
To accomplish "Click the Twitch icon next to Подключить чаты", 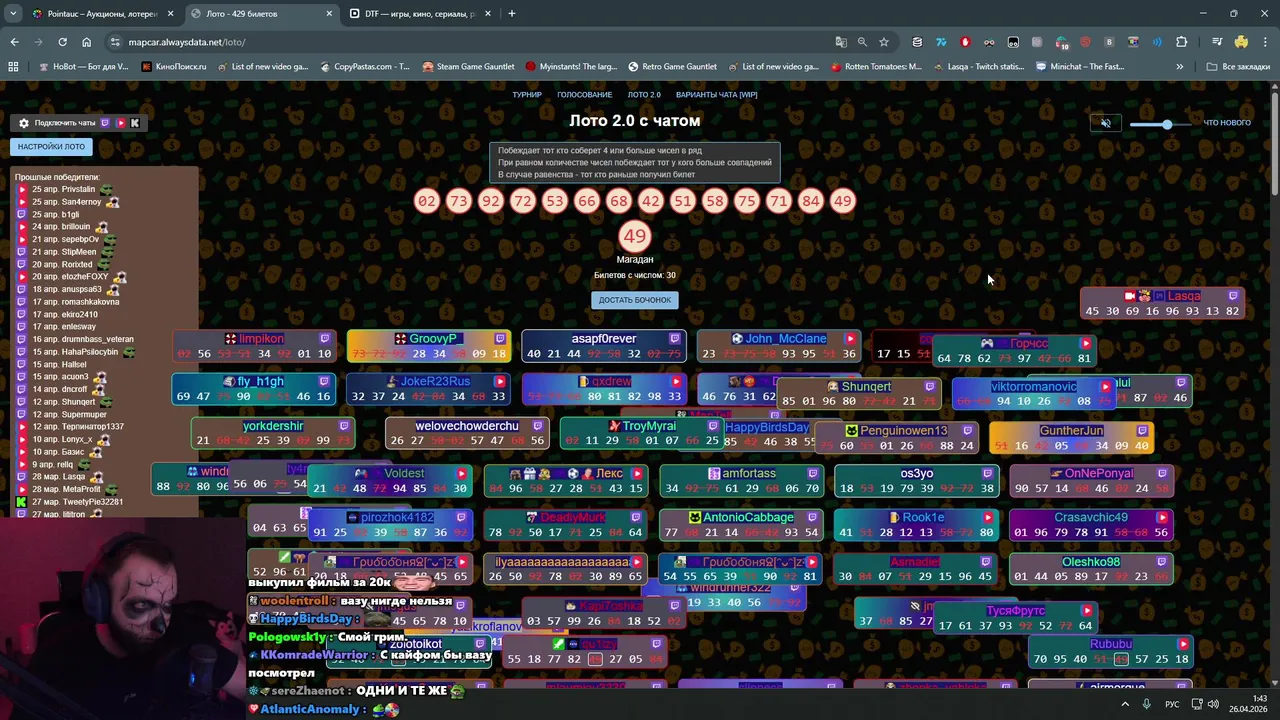I will pos(105,123).
